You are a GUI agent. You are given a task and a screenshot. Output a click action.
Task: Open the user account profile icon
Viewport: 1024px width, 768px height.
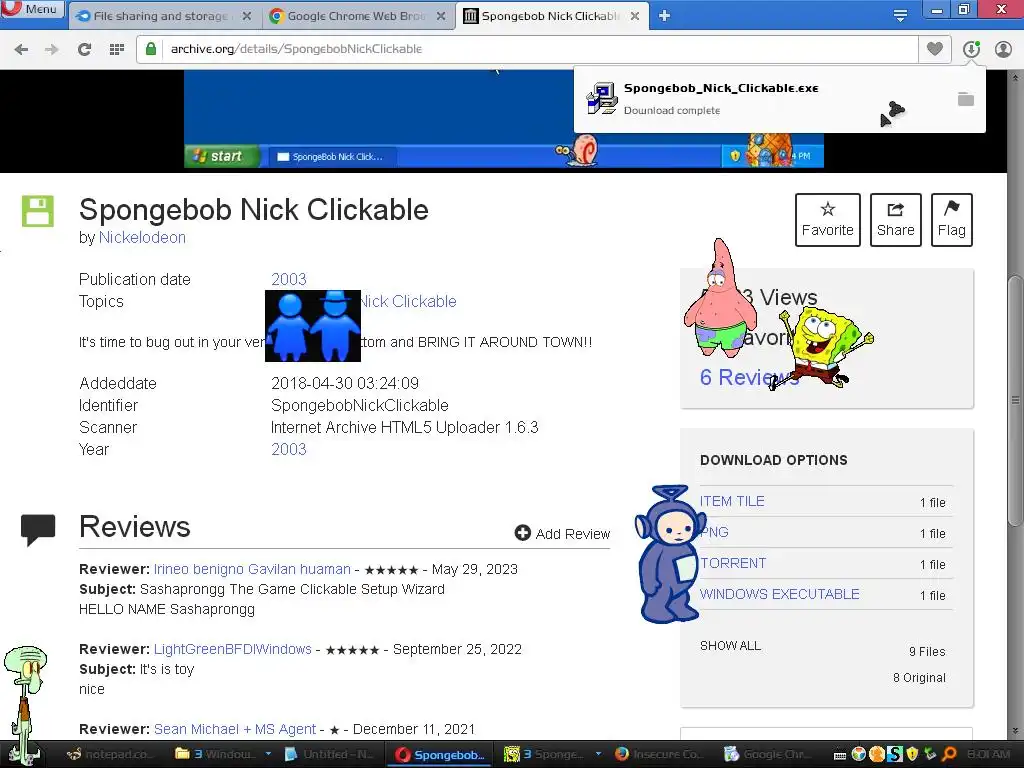click(x=1003, y=49)
